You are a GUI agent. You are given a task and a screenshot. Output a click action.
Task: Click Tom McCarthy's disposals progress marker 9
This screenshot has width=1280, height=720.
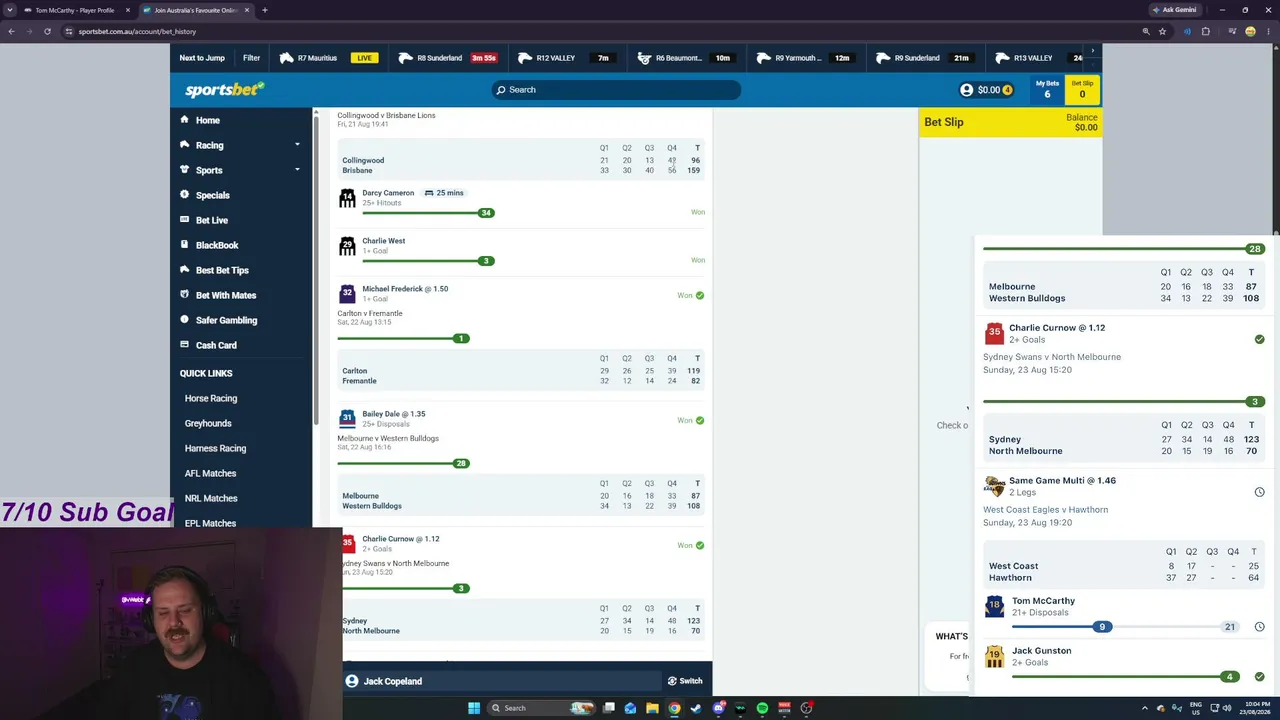click(1102, 627)
